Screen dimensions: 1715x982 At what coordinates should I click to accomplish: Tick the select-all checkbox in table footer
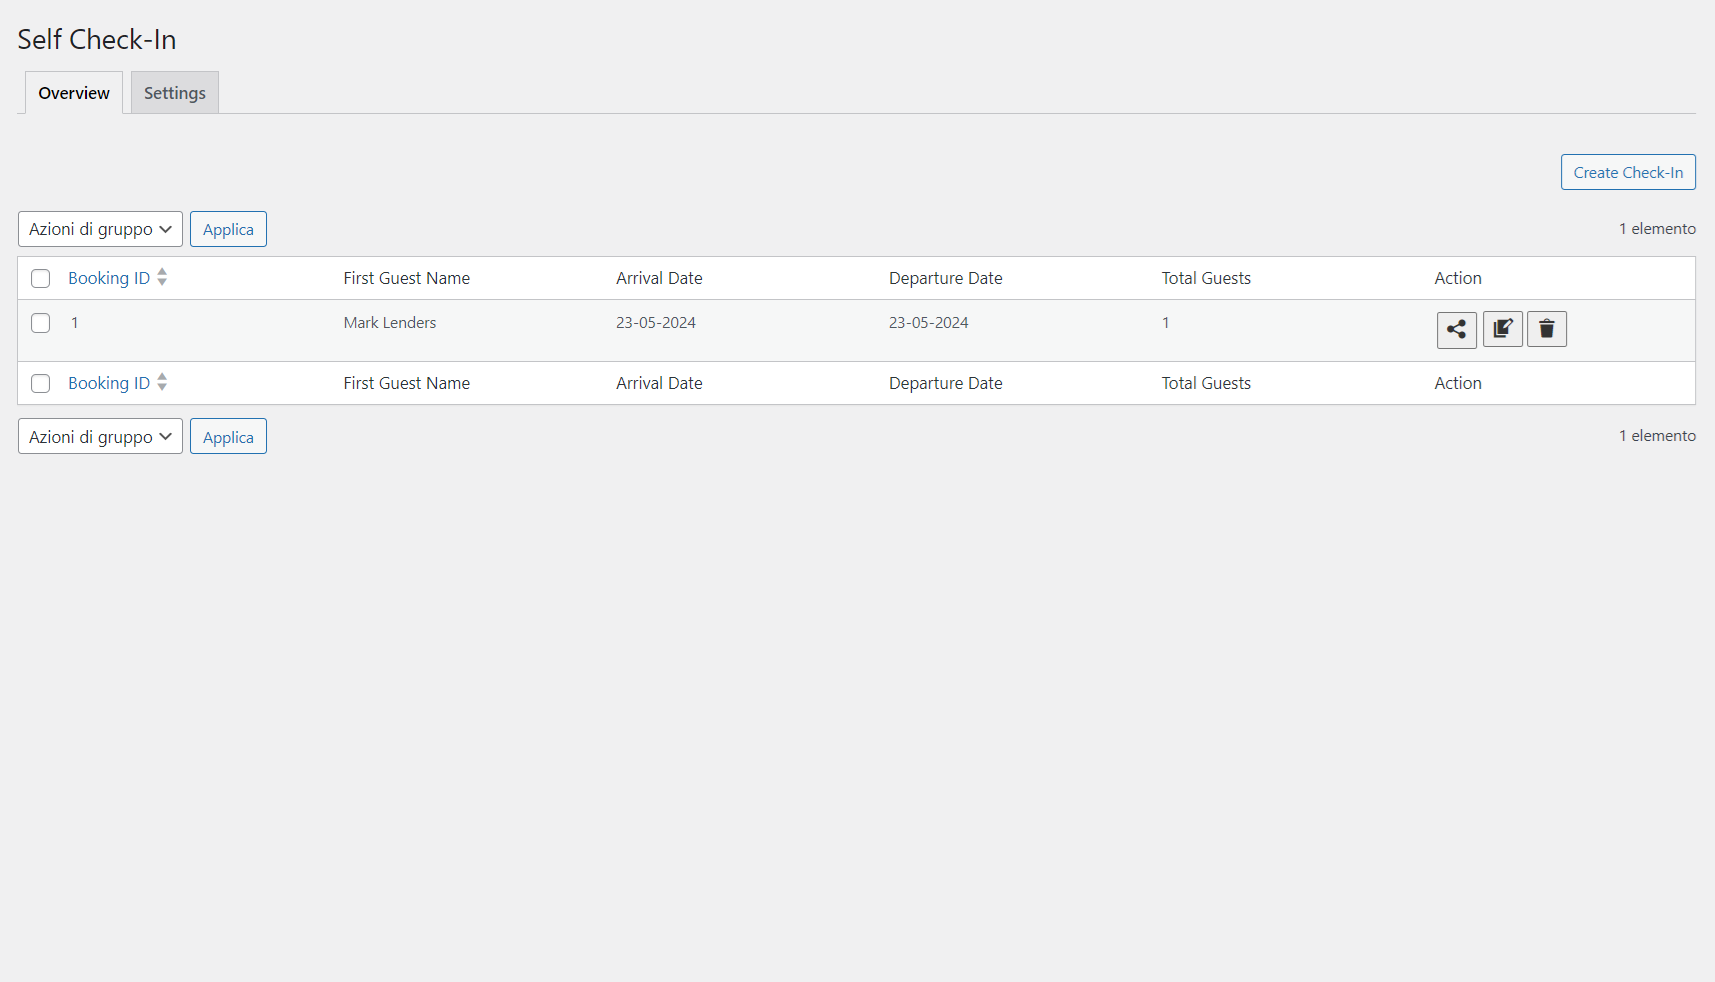[41, 384]
